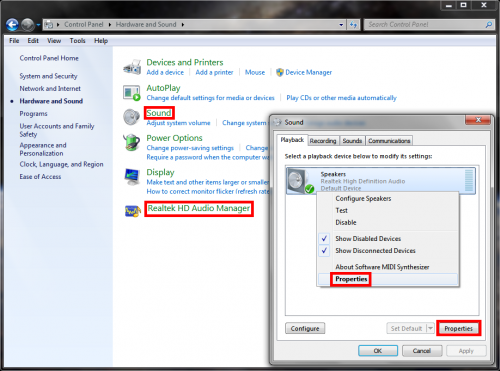
Task: Open Device Manager link
Action: click(309, 72)
